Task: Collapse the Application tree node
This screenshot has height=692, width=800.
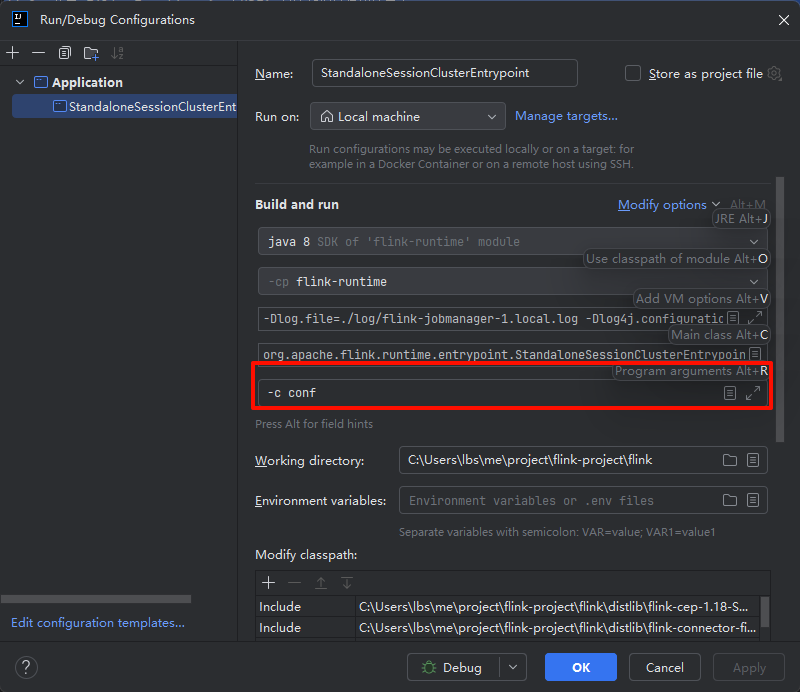Action: [x=21, y=82]
